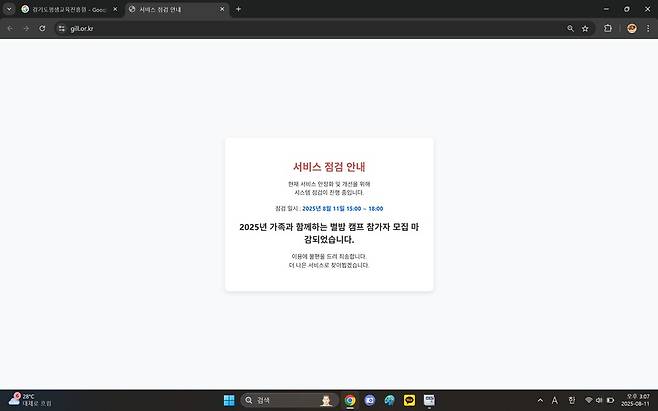Go back to the previous page
The image size is (658, 411).
click(10, 29)
